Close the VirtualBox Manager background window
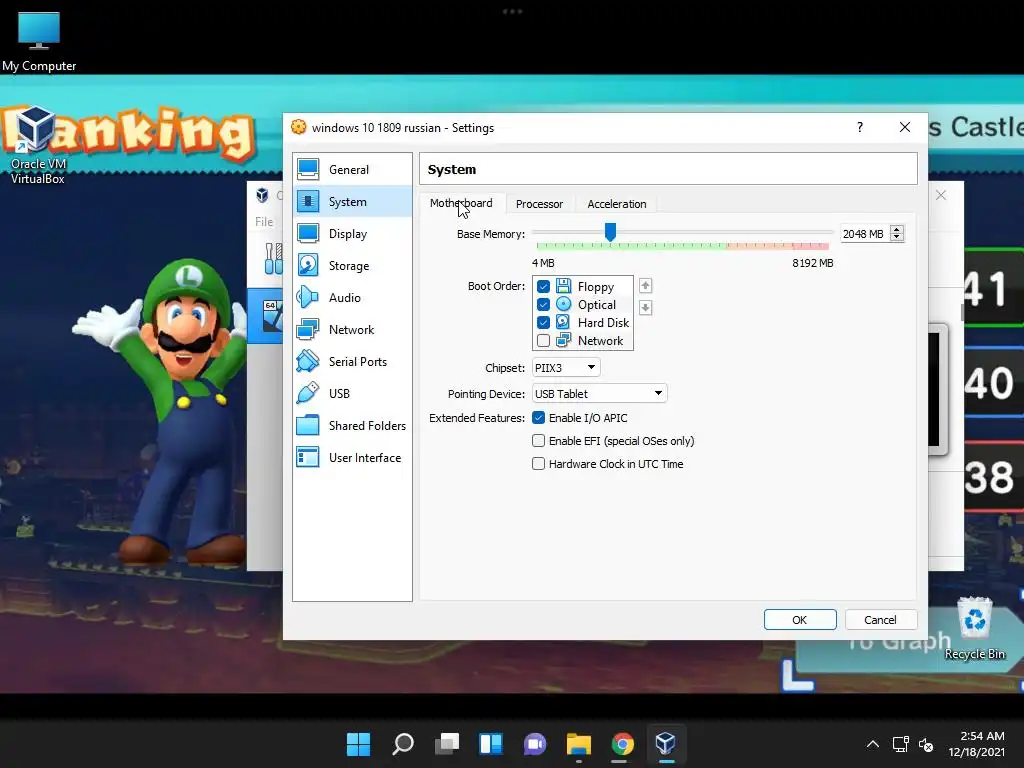The height and width of the screenshot is (768, 1024). (x=941, y=195)
